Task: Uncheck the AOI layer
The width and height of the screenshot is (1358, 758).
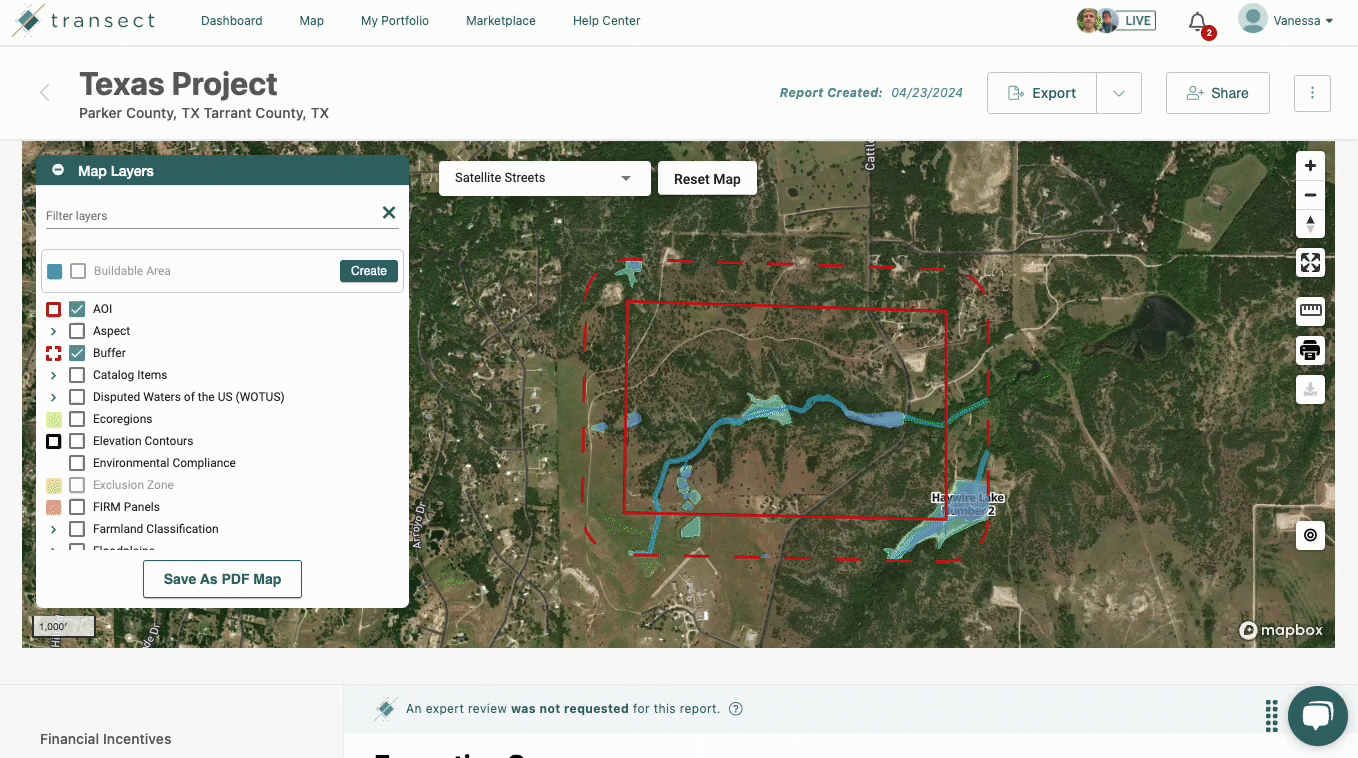Action: tap(77, 309)
